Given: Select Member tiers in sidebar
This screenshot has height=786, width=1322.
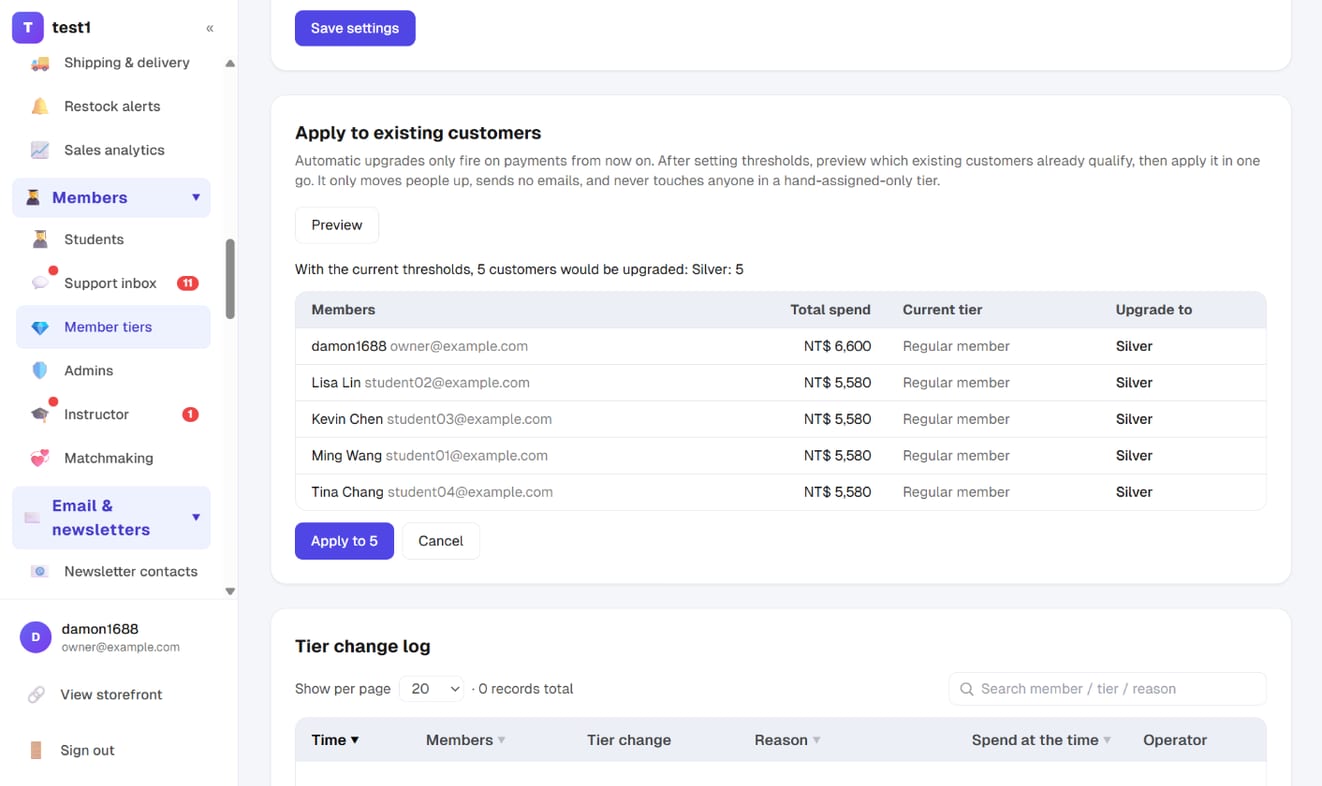Looking at the screenshot, I should 113,327.
